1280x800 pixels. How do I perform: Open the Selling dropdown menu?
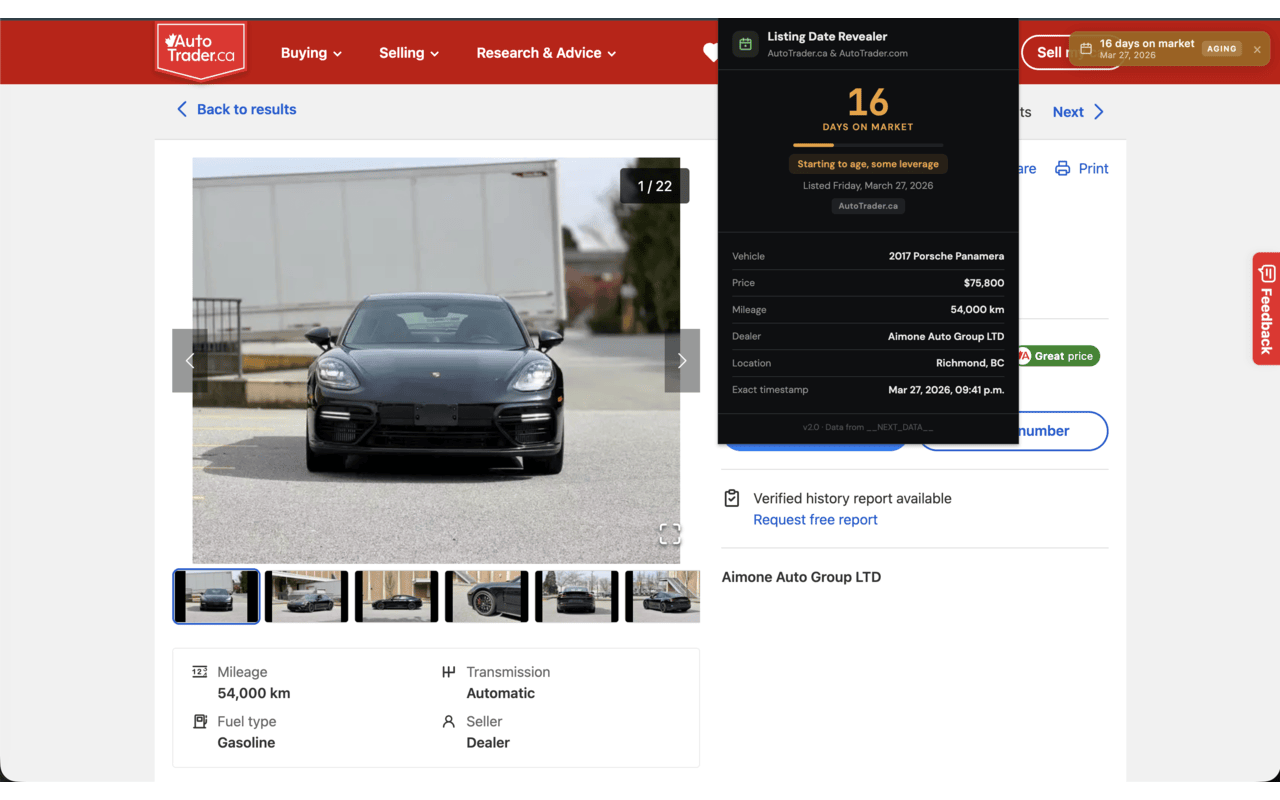pyautogui.click(x=409, y=53)
